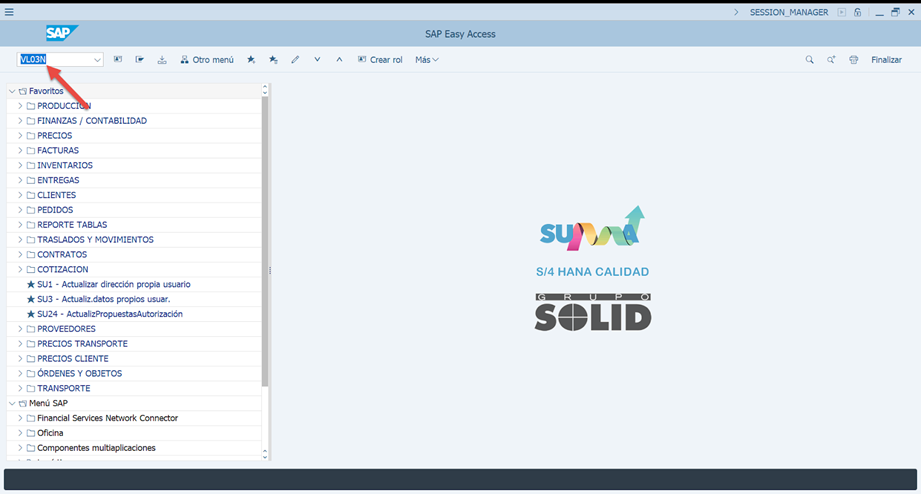Screen dimensions: 921x494
Task: Click the download arrow icon in toolbar
Action: coord(162,60)
